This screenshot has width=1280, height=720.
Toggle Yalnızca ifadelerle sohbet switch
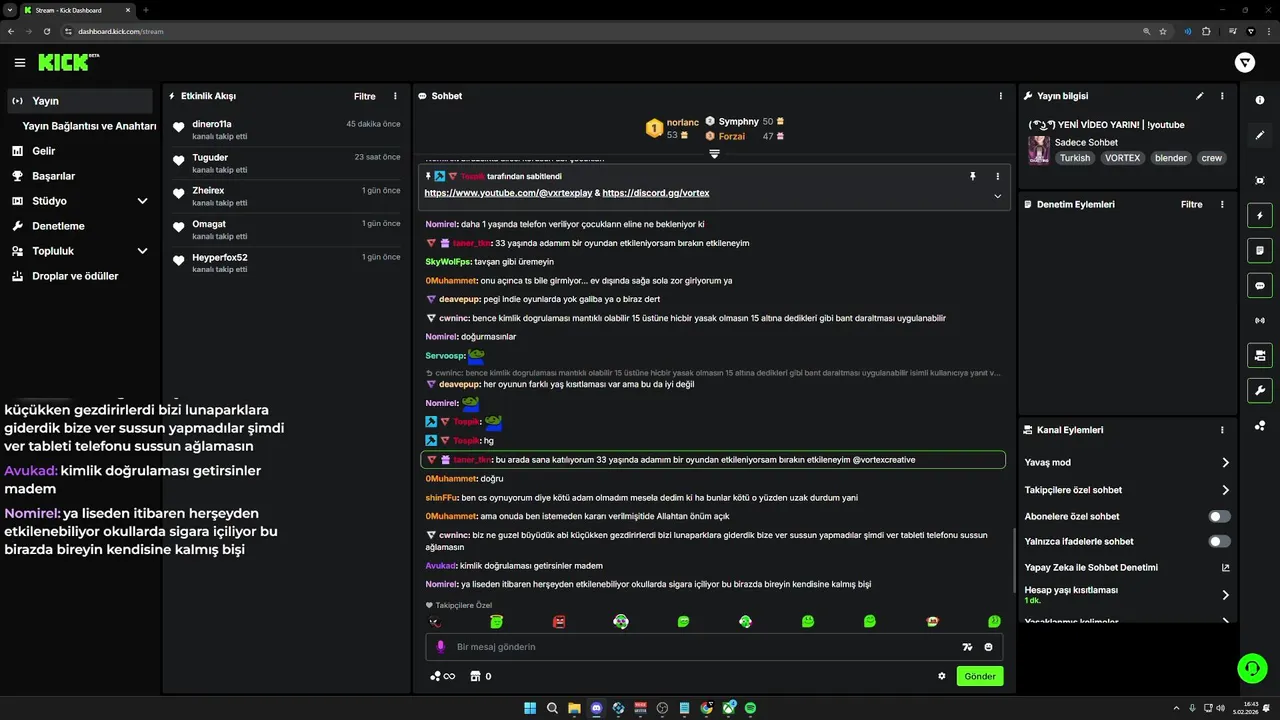1220,541
